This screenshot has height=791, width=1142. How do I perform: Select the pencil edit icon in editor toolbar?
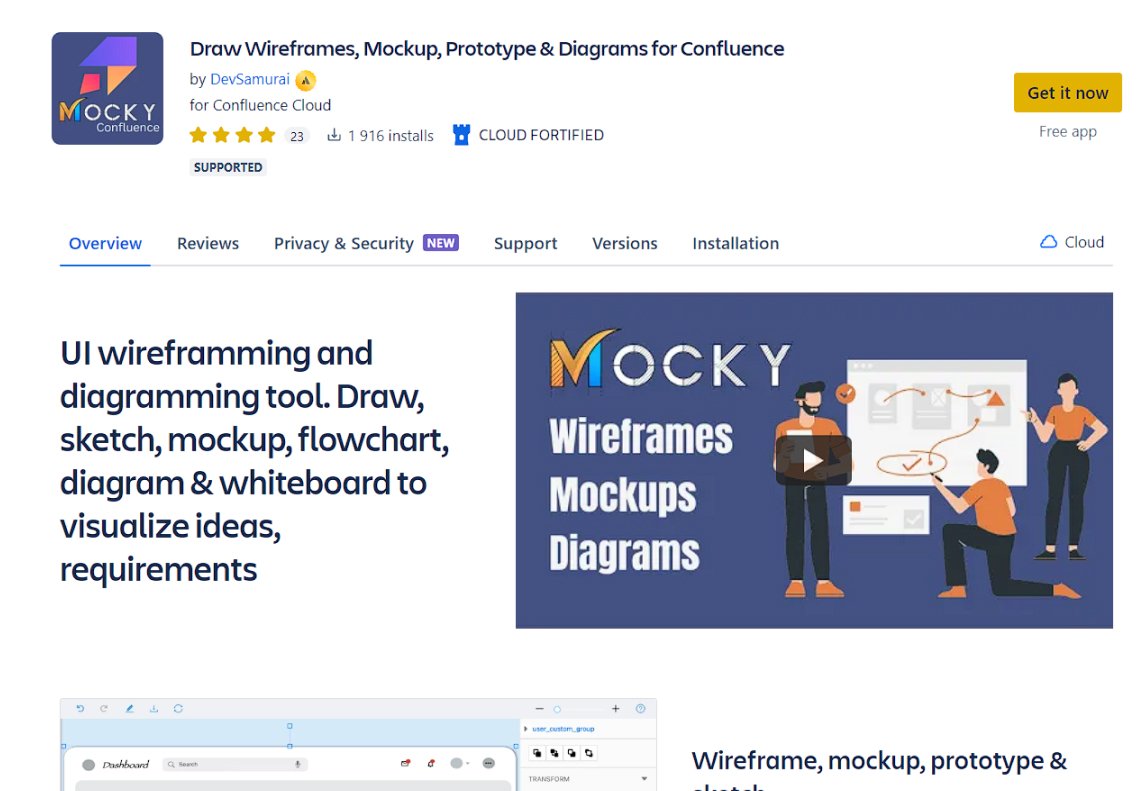point(130,708)
